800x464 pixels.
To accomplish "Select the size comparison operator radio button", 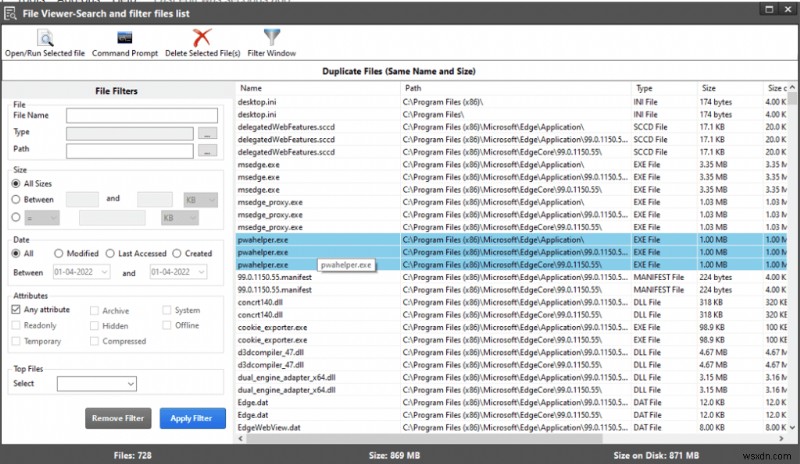I will 16,217.
